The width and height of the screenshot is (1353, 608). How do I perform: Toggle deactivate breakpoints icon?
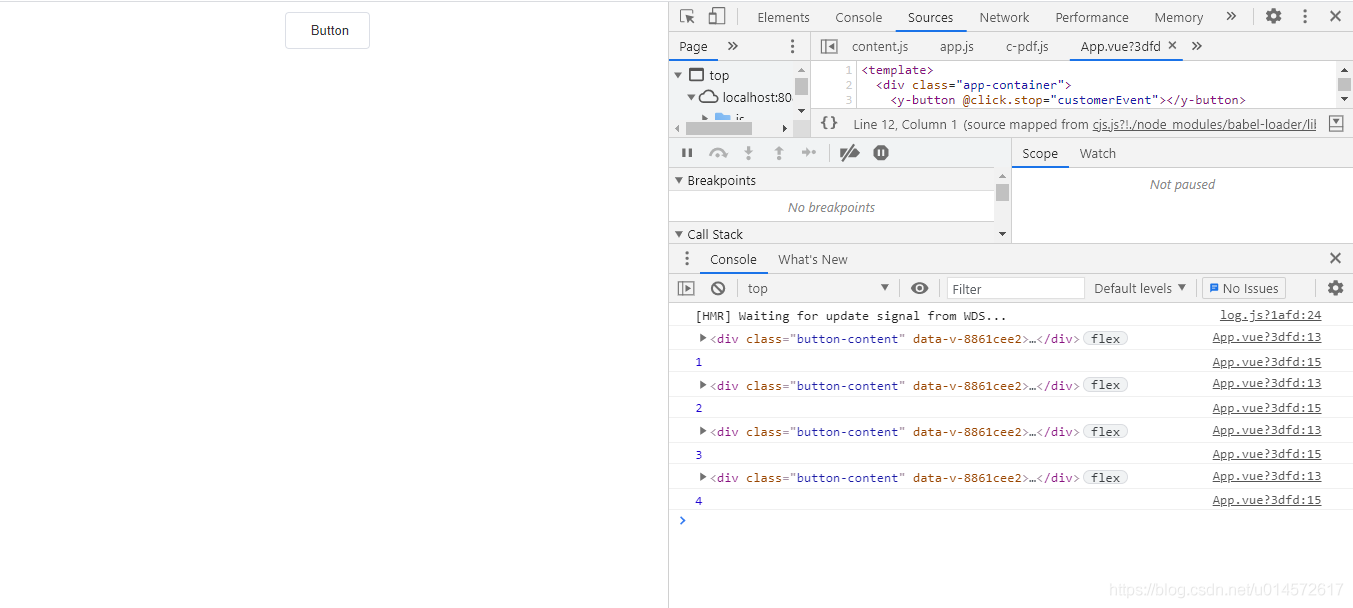[849, 153]
